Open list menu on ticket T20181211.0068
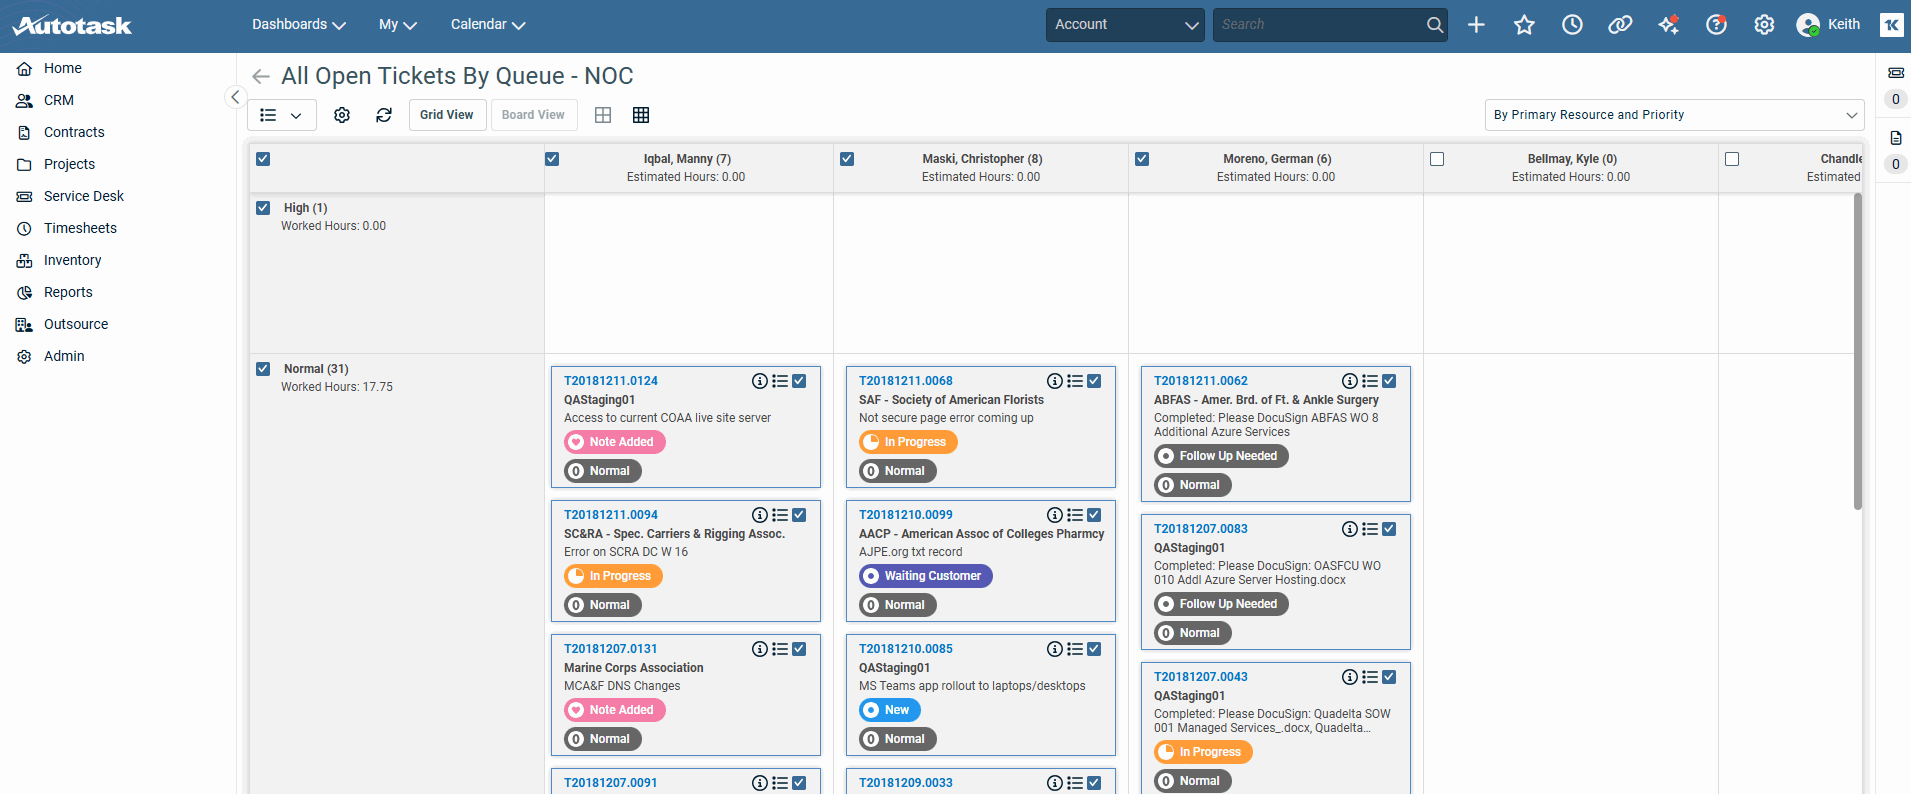Image resolution: width=1911 pixels, height=794 pixels. tap(1075, 381)
